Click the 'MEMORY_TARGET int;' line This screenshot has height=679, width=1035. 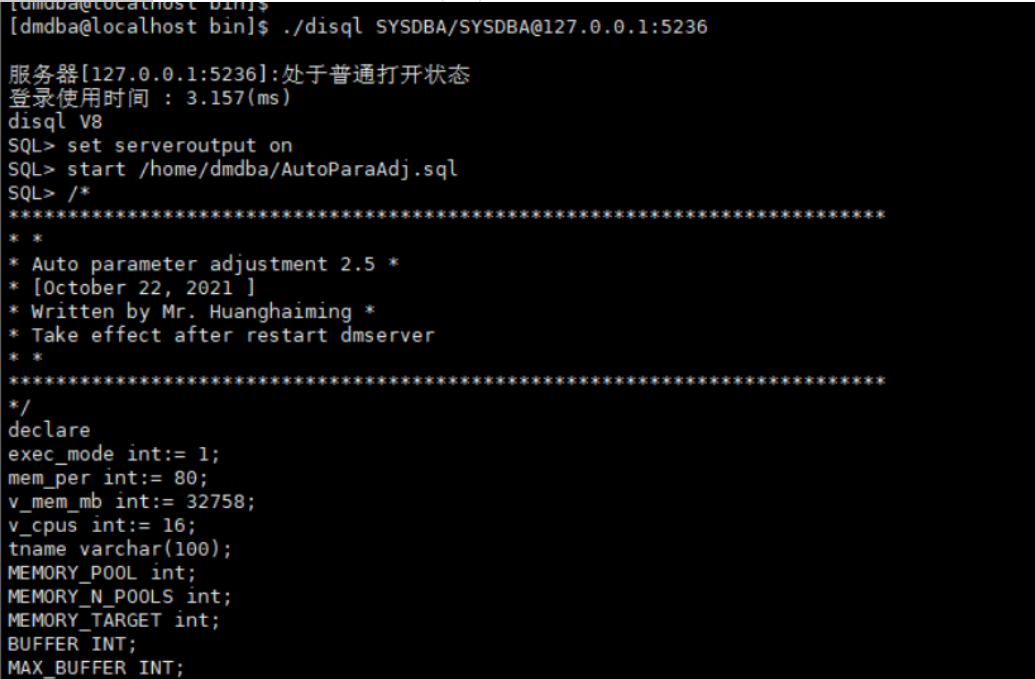pyautogui.click(x=114, y=620)
